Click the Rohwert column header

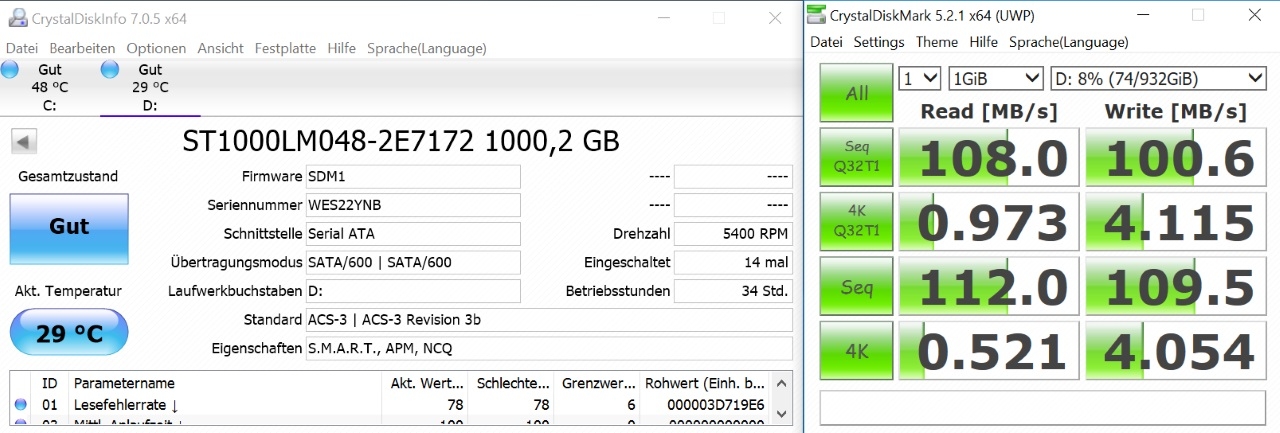(x=707, y=383)
